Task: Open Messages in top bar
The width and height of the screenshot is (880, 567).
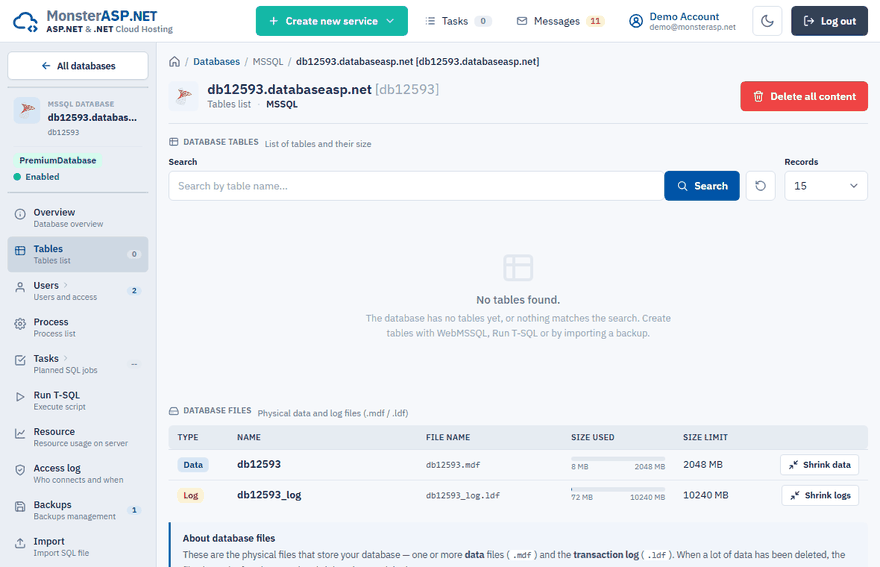Action: click(x=560, y=21)
